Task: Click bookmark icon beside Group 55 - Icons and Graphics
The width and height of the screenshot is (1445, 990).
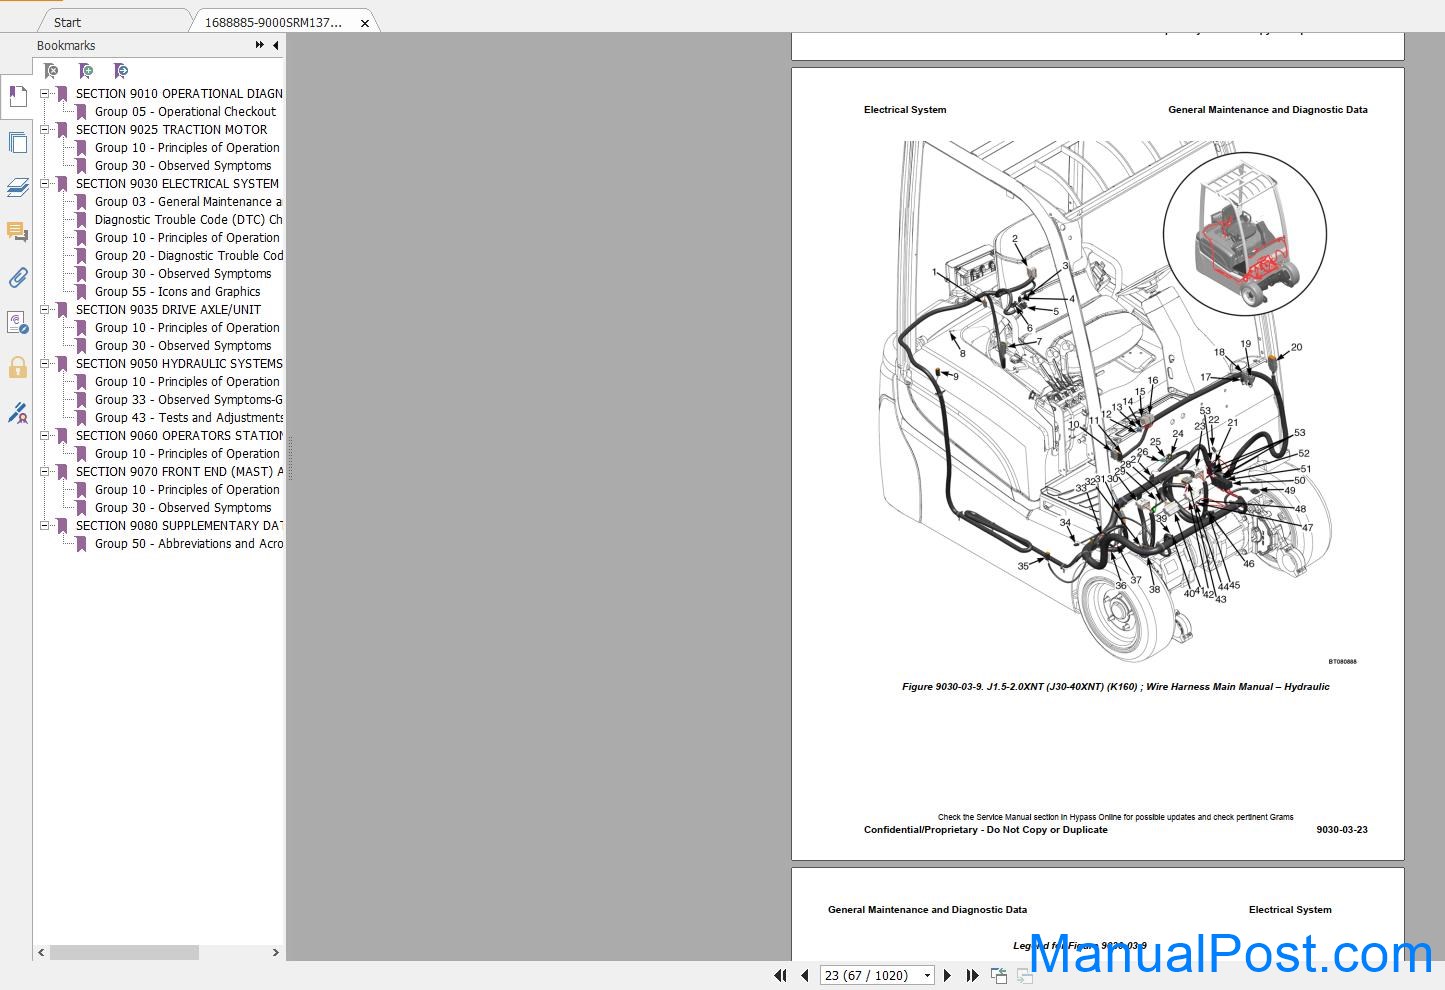Action: tap(82, 291)
